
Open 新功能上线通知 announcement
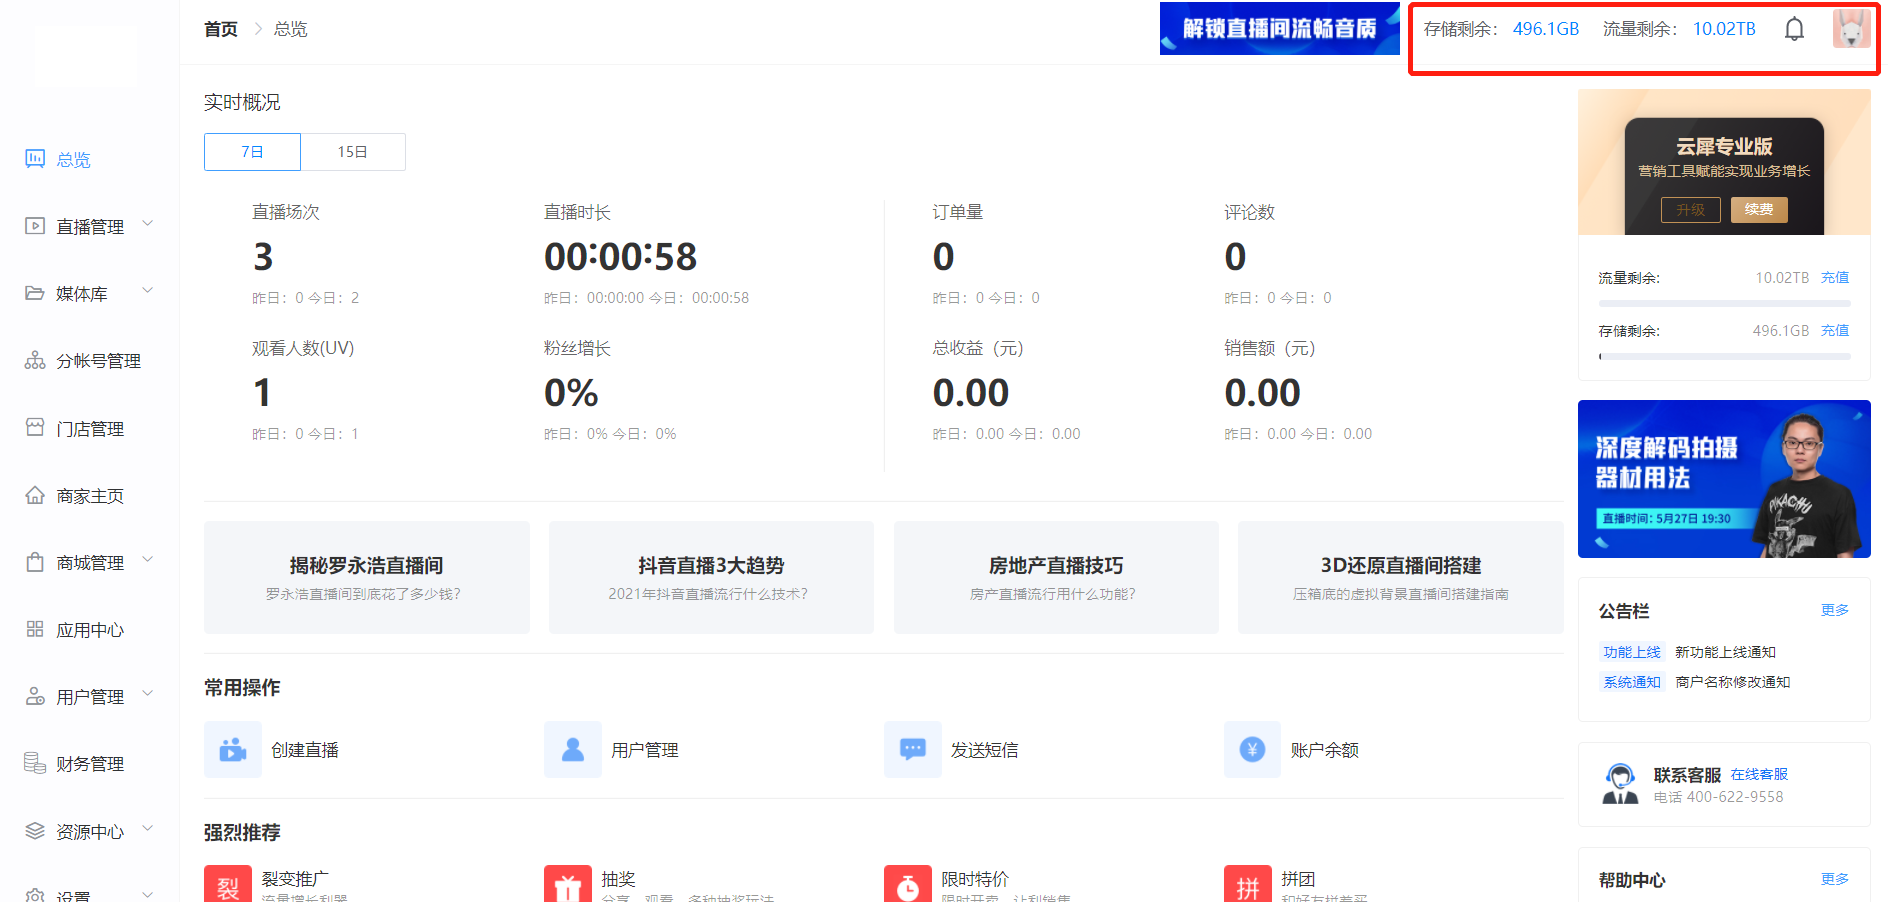pyautogui.click(x=1725, y=652)
